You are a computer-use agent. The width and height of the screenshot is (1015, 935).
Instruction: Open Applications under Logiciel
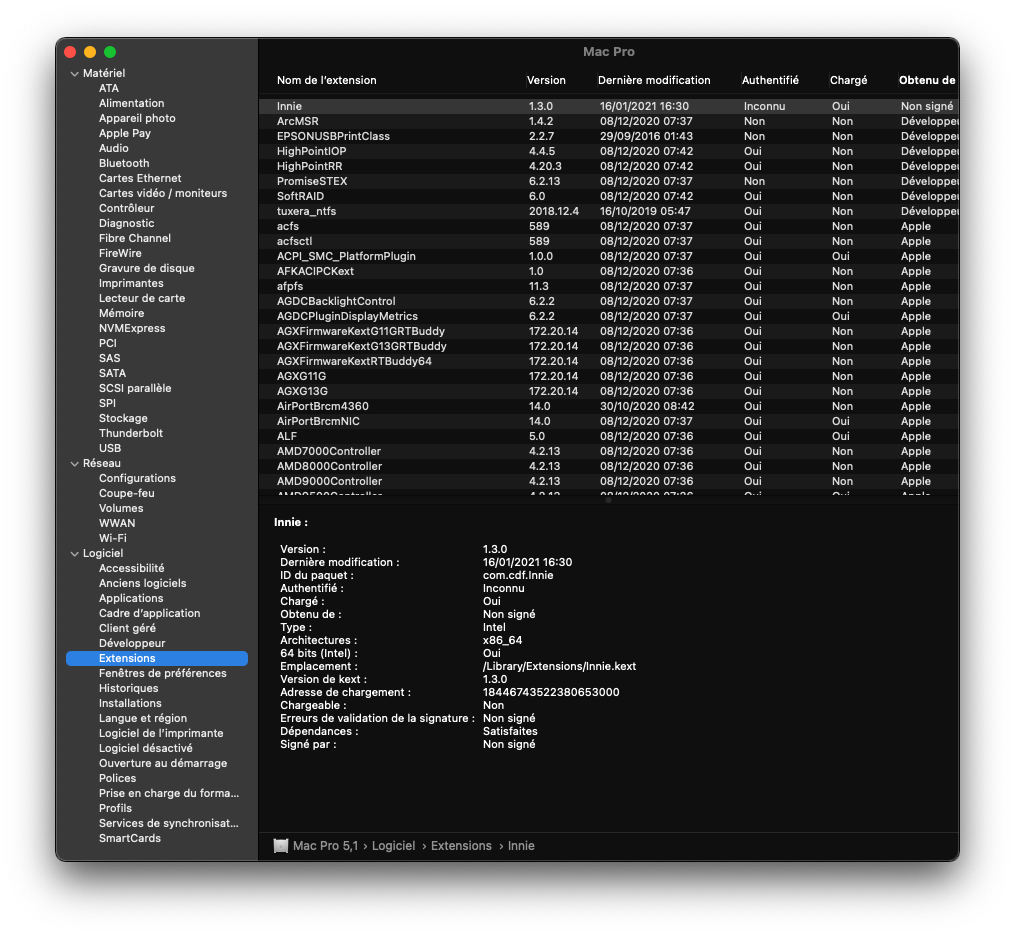(131, 598)
